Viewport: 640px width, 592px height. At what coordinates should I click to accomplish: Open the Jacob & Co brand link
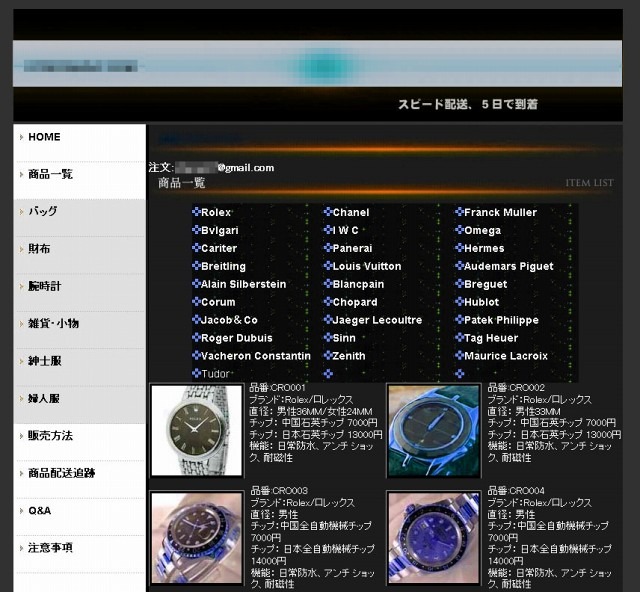click(229, 320)
